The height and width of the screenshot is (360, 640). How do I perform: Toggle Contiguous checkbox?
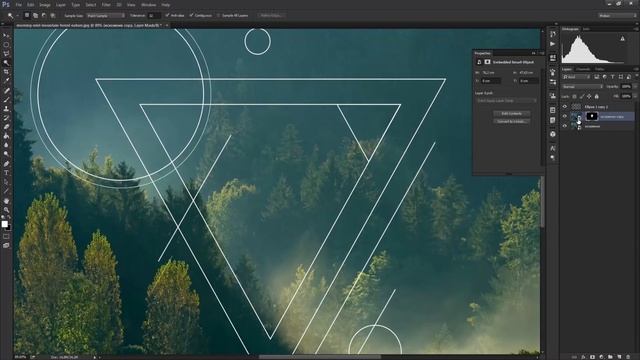[x=191, y=16]
